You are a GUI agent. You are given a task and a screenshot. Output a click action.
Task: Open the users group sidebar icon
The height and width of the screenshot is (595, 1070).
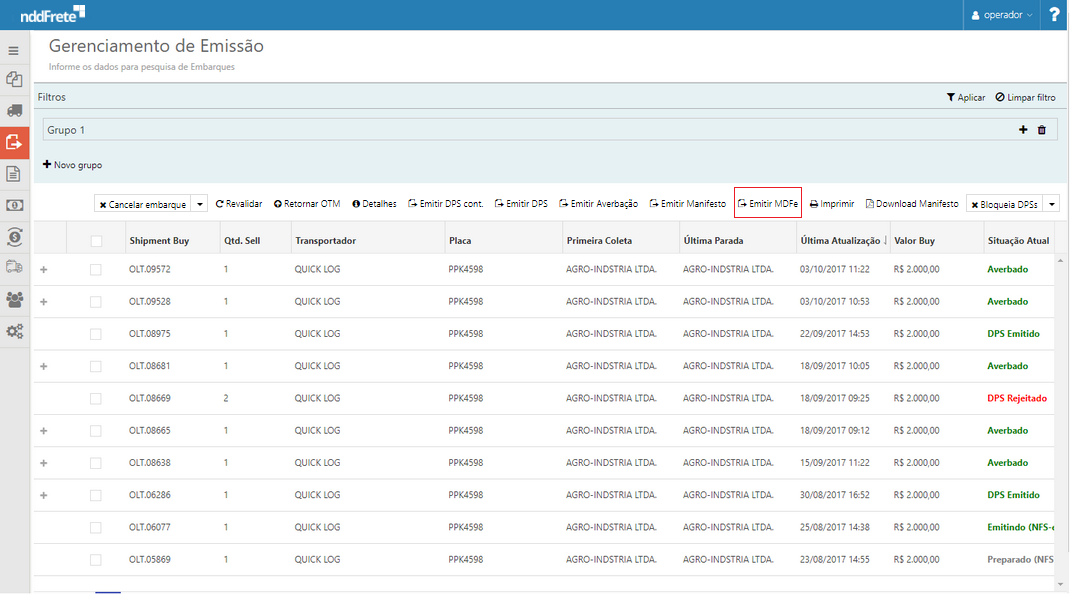coord(14,299)
